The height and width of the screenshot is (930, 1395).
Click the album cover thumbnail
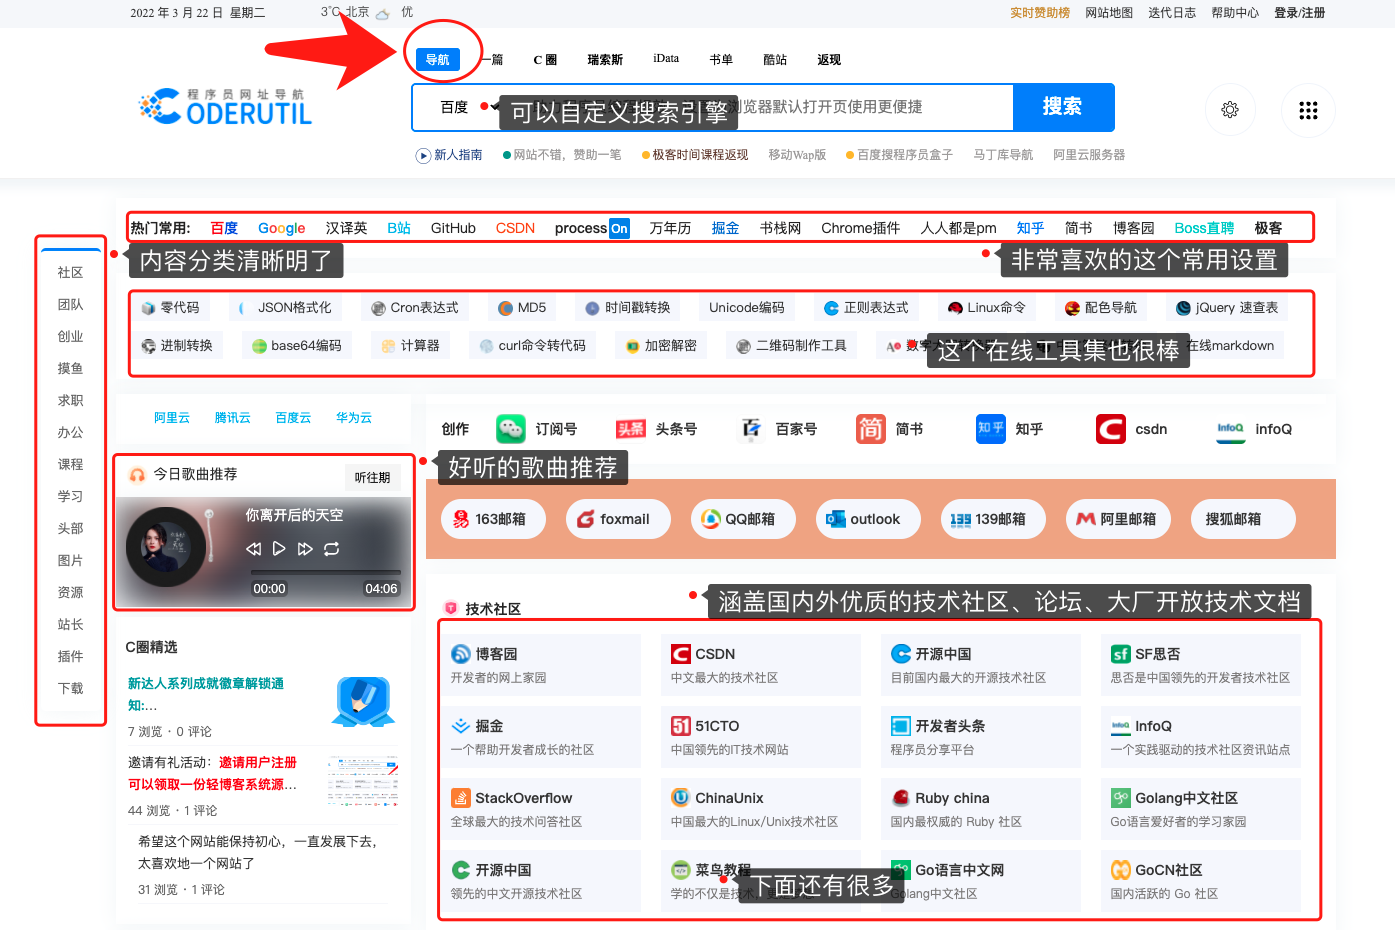click(x=166, y=547)
